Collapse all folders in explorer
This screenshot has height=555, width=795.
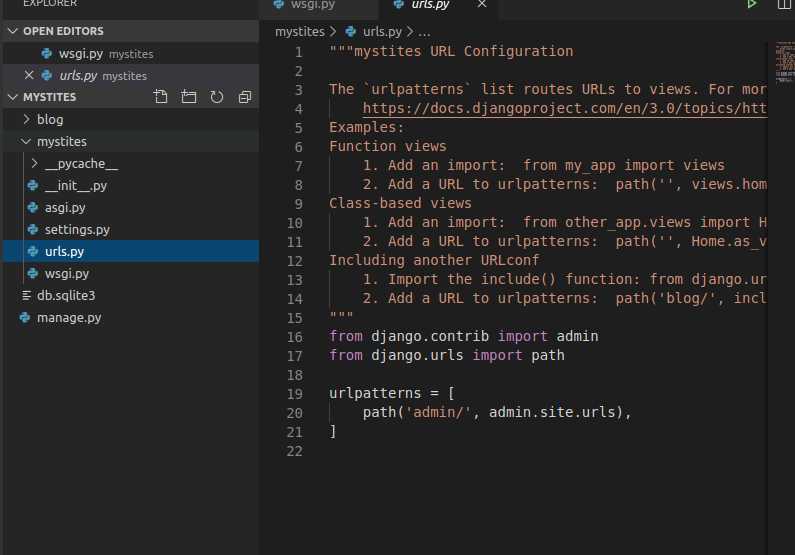[245, 96]
